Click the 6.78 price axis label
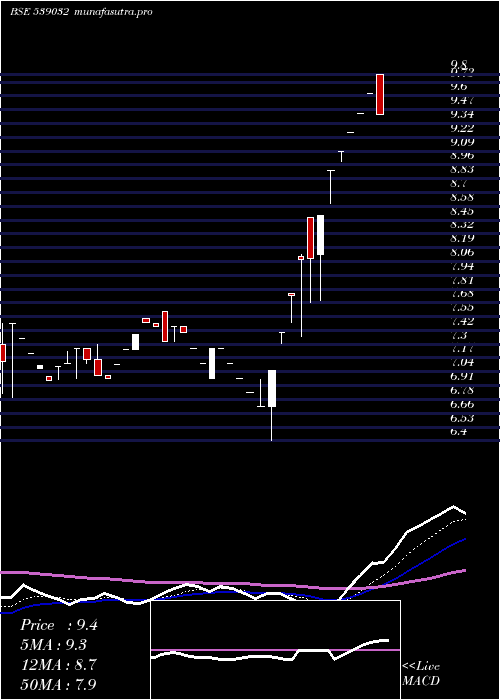The width and height of the screenshot is (500, 700). 462,391
